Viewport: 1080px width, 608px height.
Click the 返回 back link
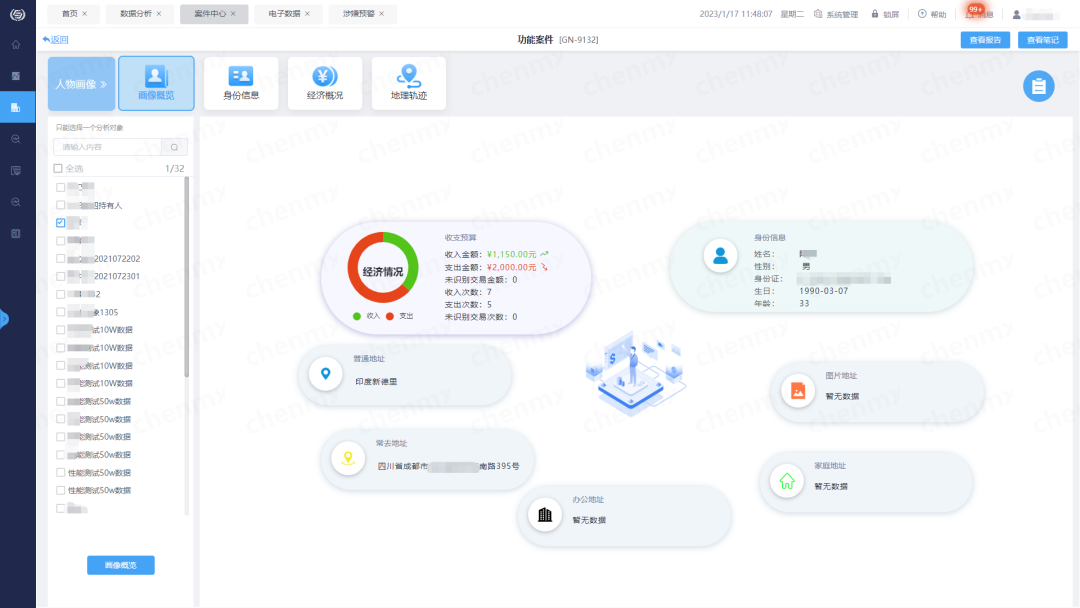click(57, 40)
